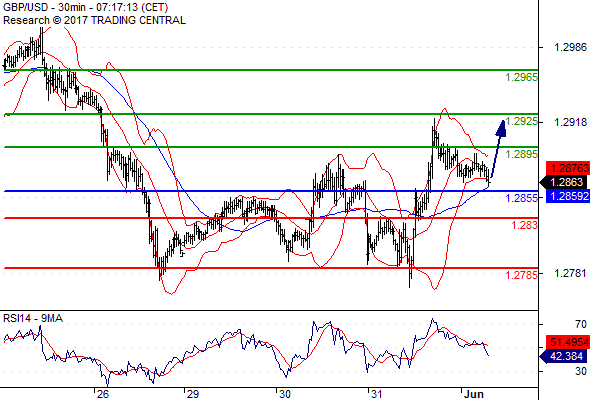Click the blue pivot label 1.2855
590x400 pixels.
521,198
